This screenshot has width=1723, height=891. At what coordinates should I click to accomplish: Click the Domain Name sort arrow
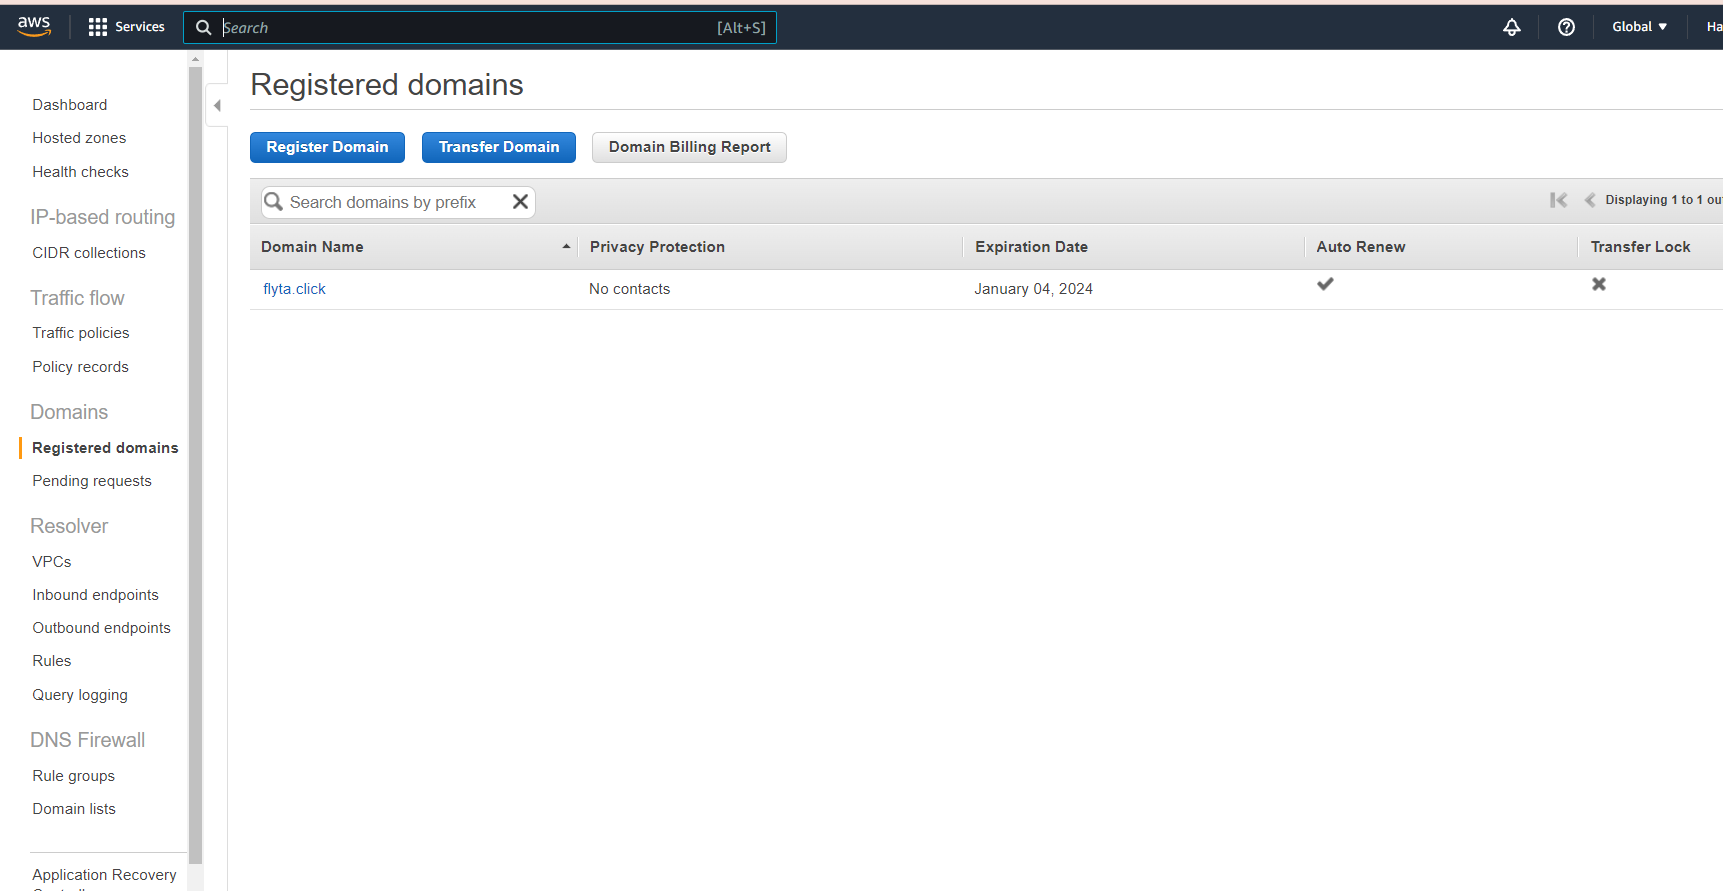pyautogui.click(x=566, y=247)
